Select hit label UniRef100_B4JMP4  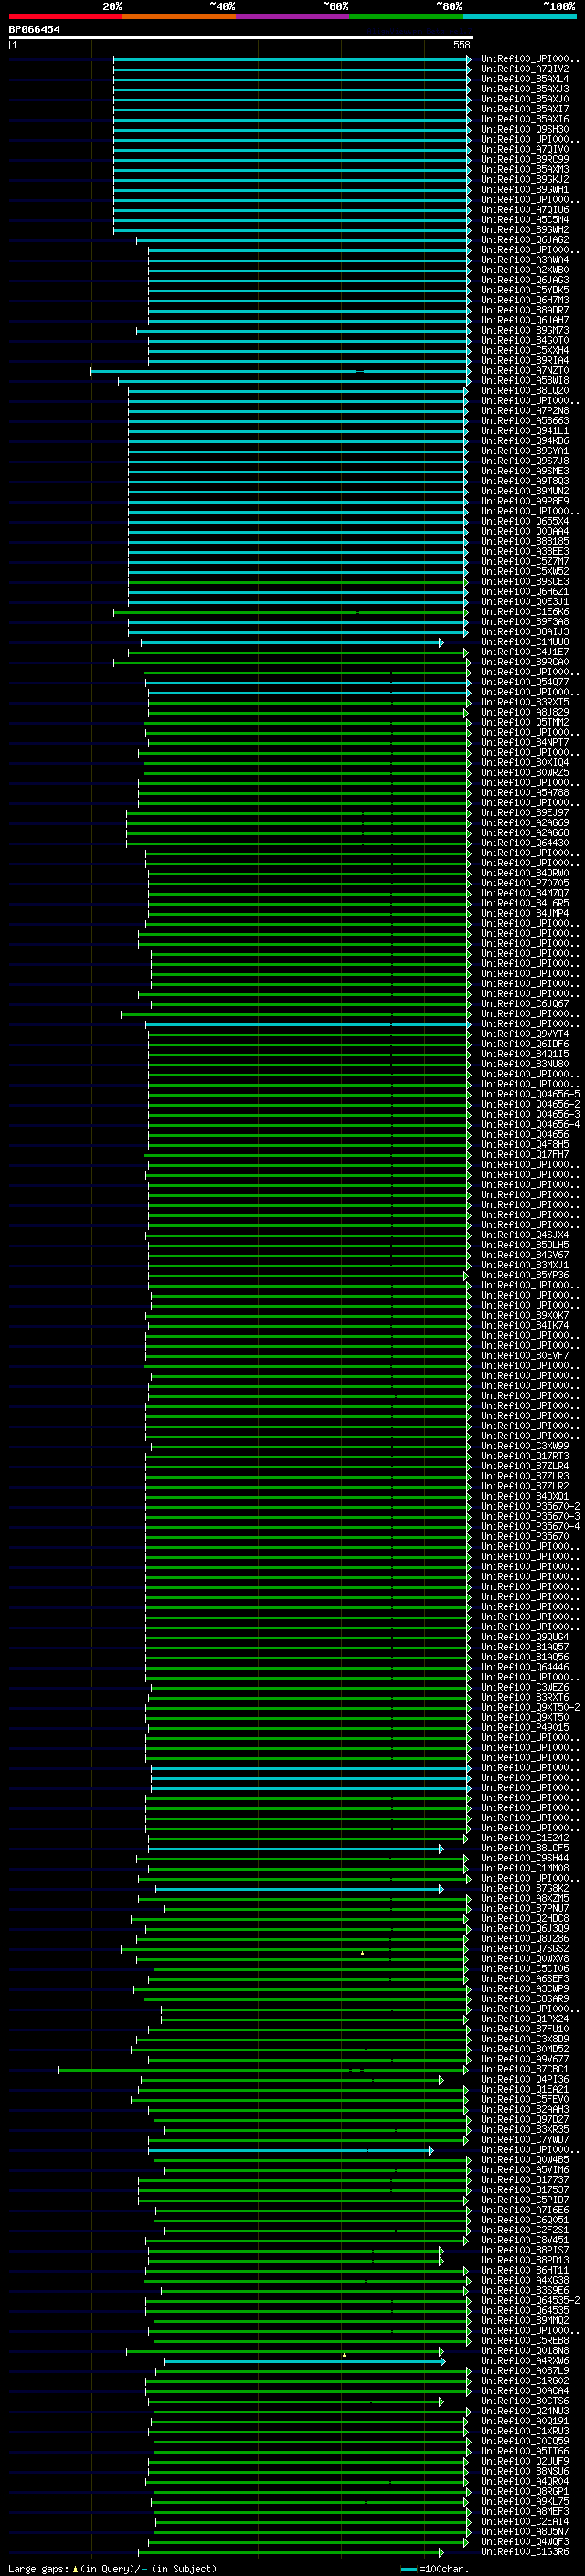click(x=525, y=913)
